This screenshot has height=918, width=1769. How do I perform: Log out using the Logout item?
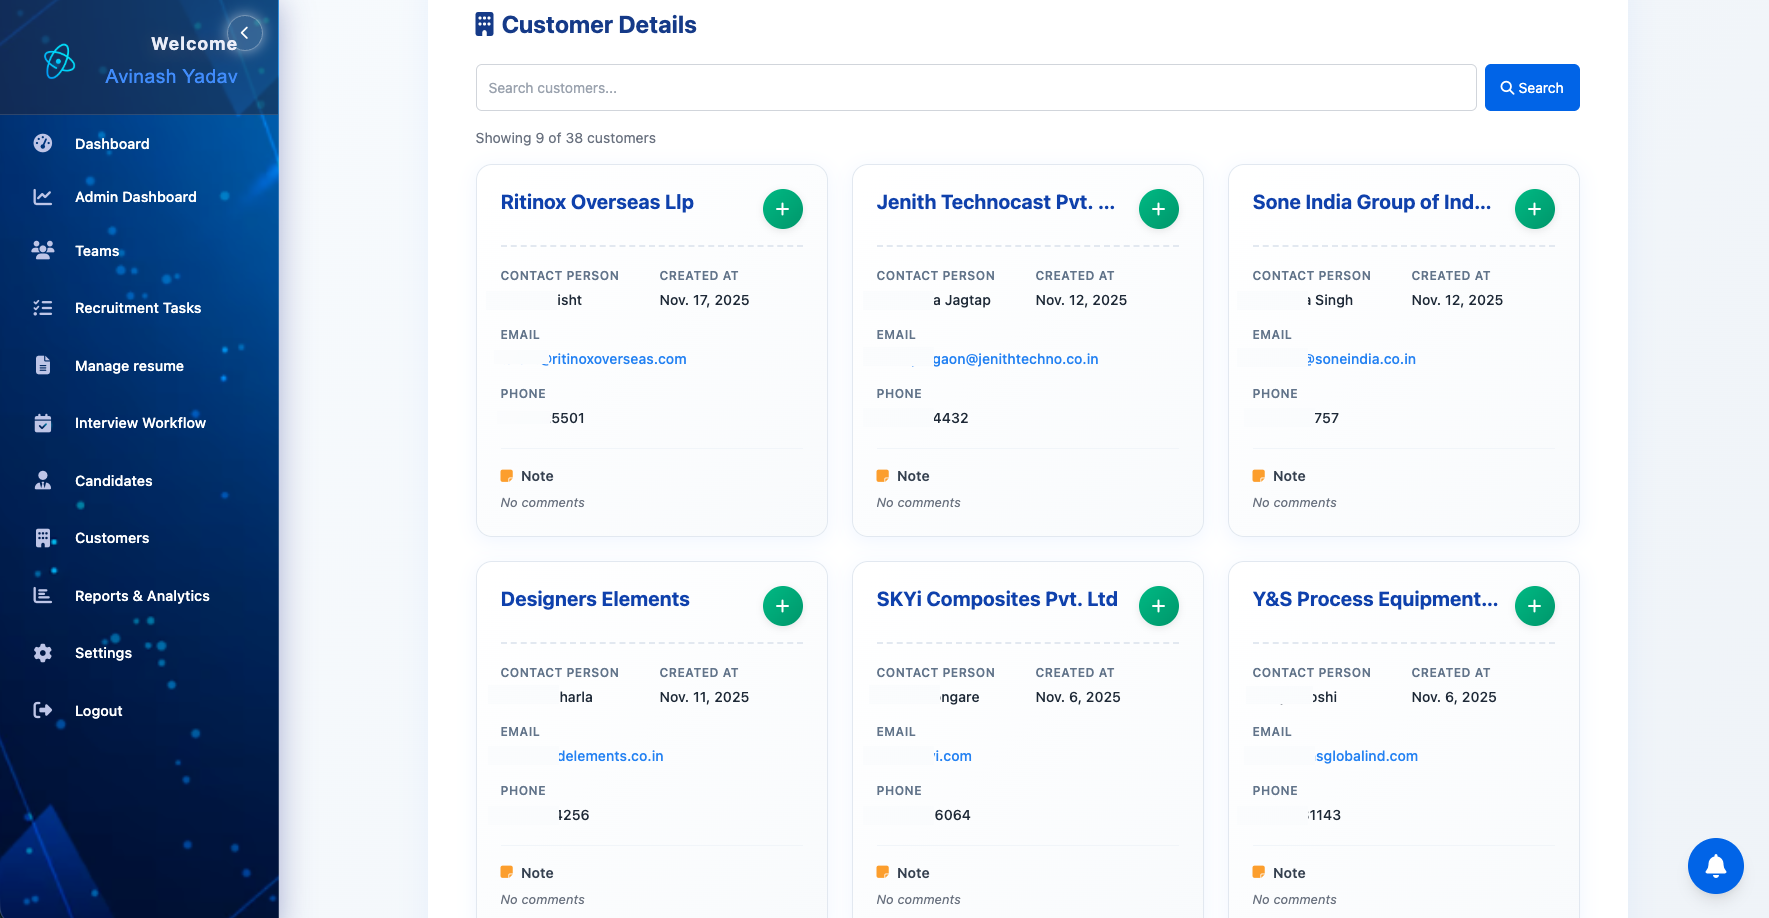(98, 711)
